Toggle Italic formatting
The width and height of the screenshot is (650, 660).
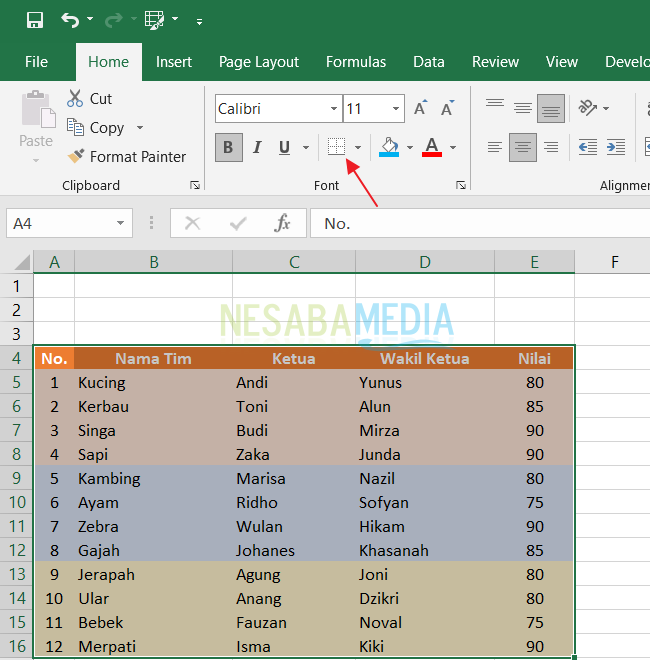coord(257,147)
